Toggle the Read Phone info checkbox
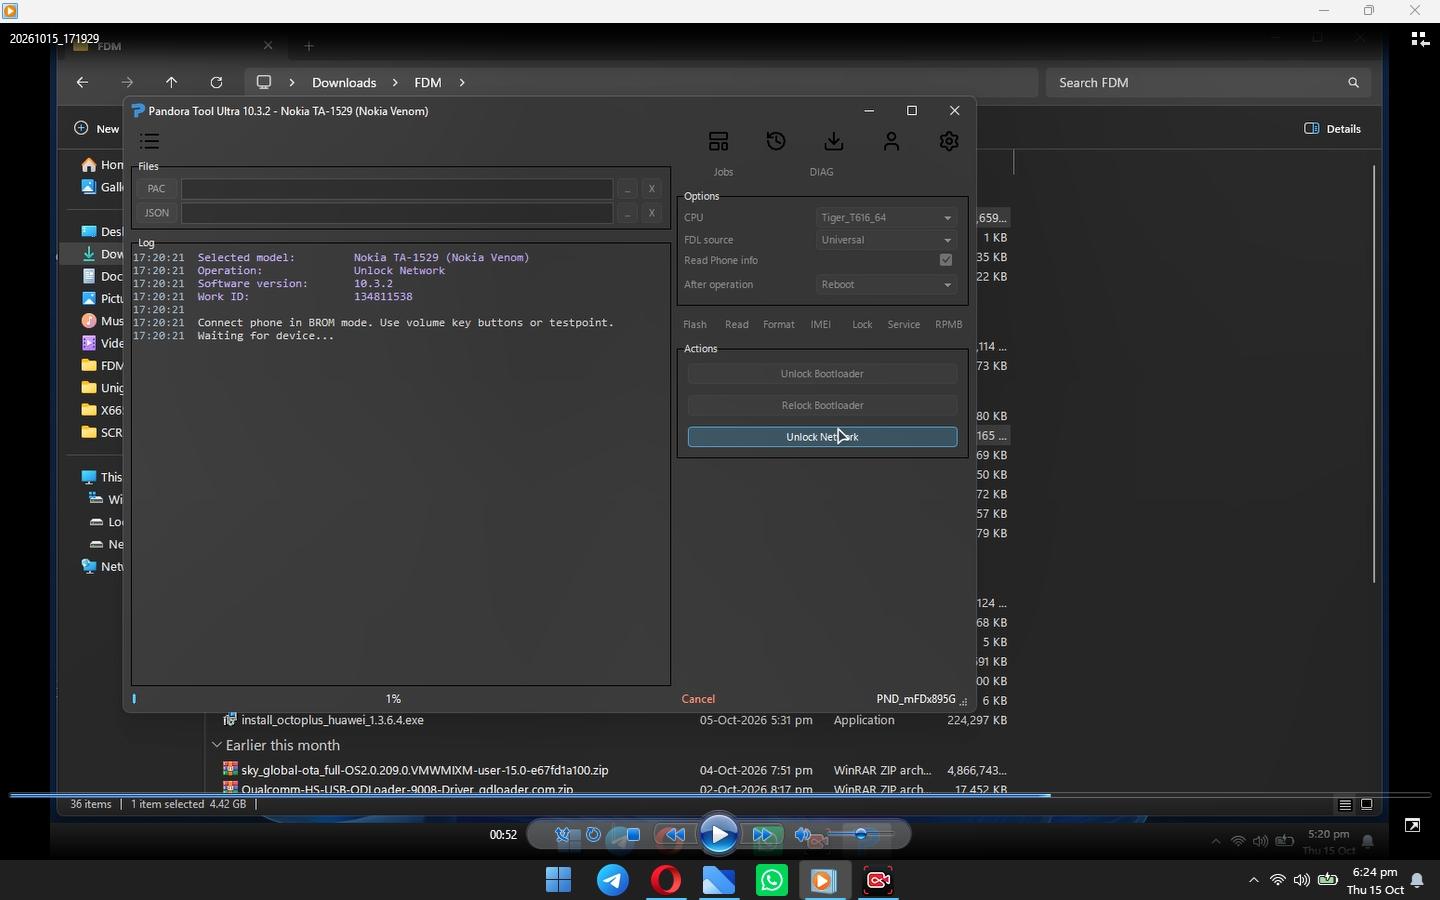1440x900 pixels. click(x=946, y=260)
